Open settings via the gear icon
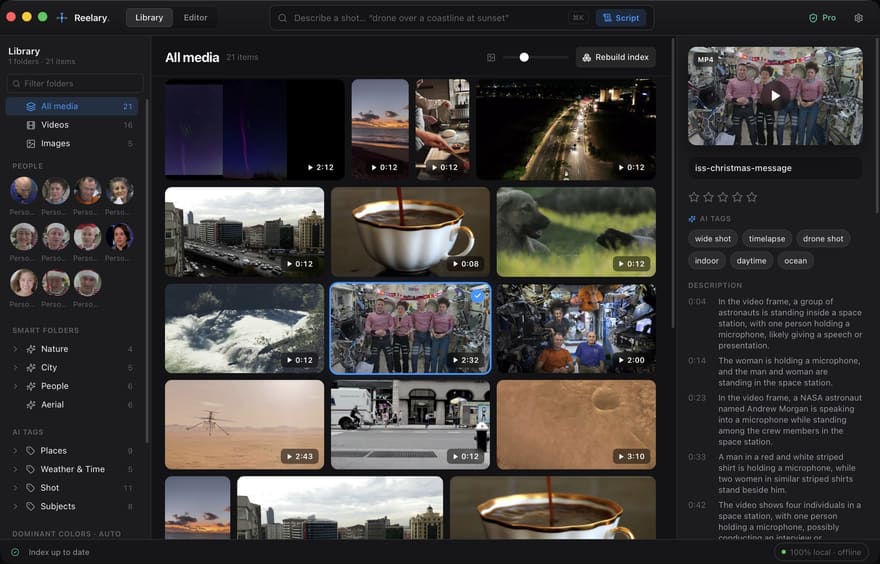 click(x=858, y=18)
